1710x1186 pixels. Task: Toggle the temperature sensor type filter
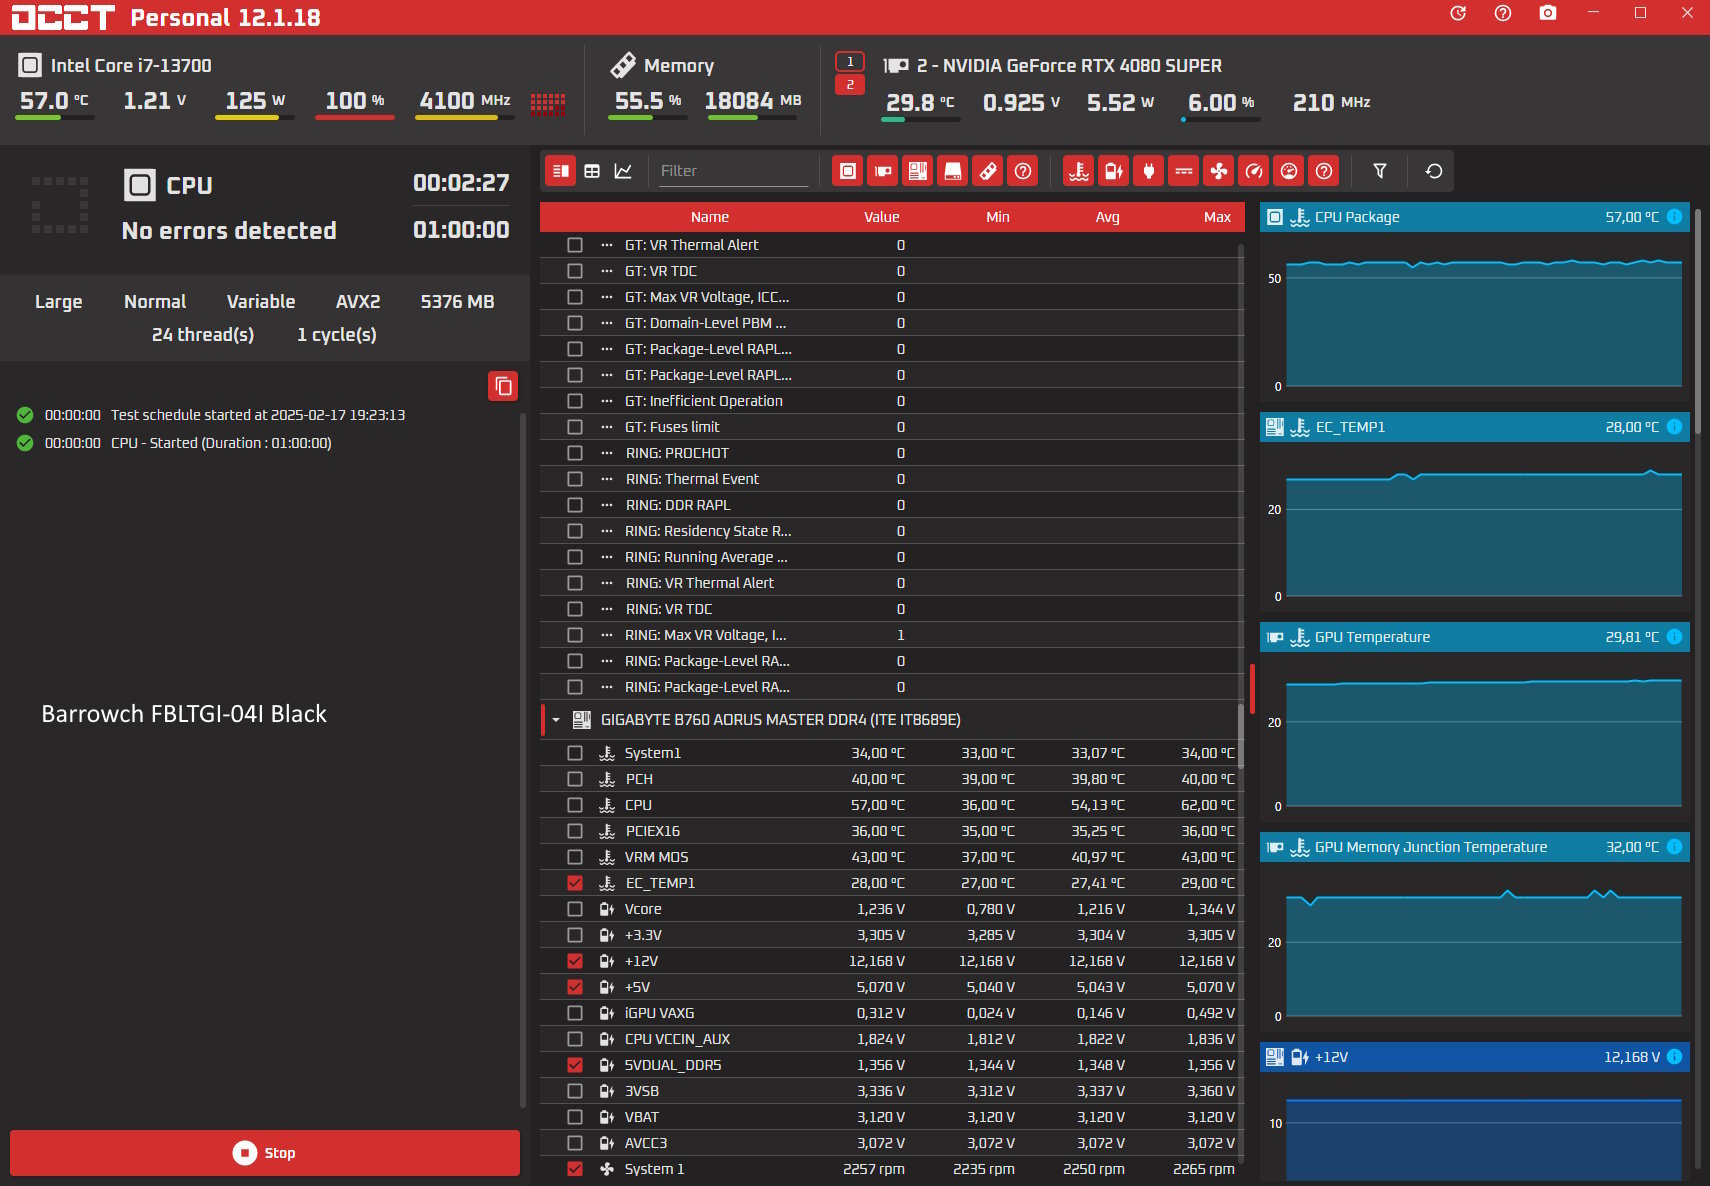point(1079,171)
